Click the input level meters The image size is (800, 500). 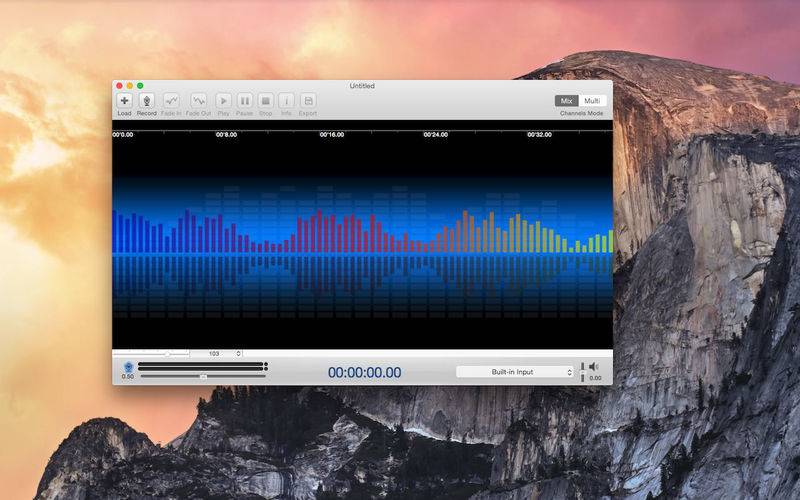point(203,366)
